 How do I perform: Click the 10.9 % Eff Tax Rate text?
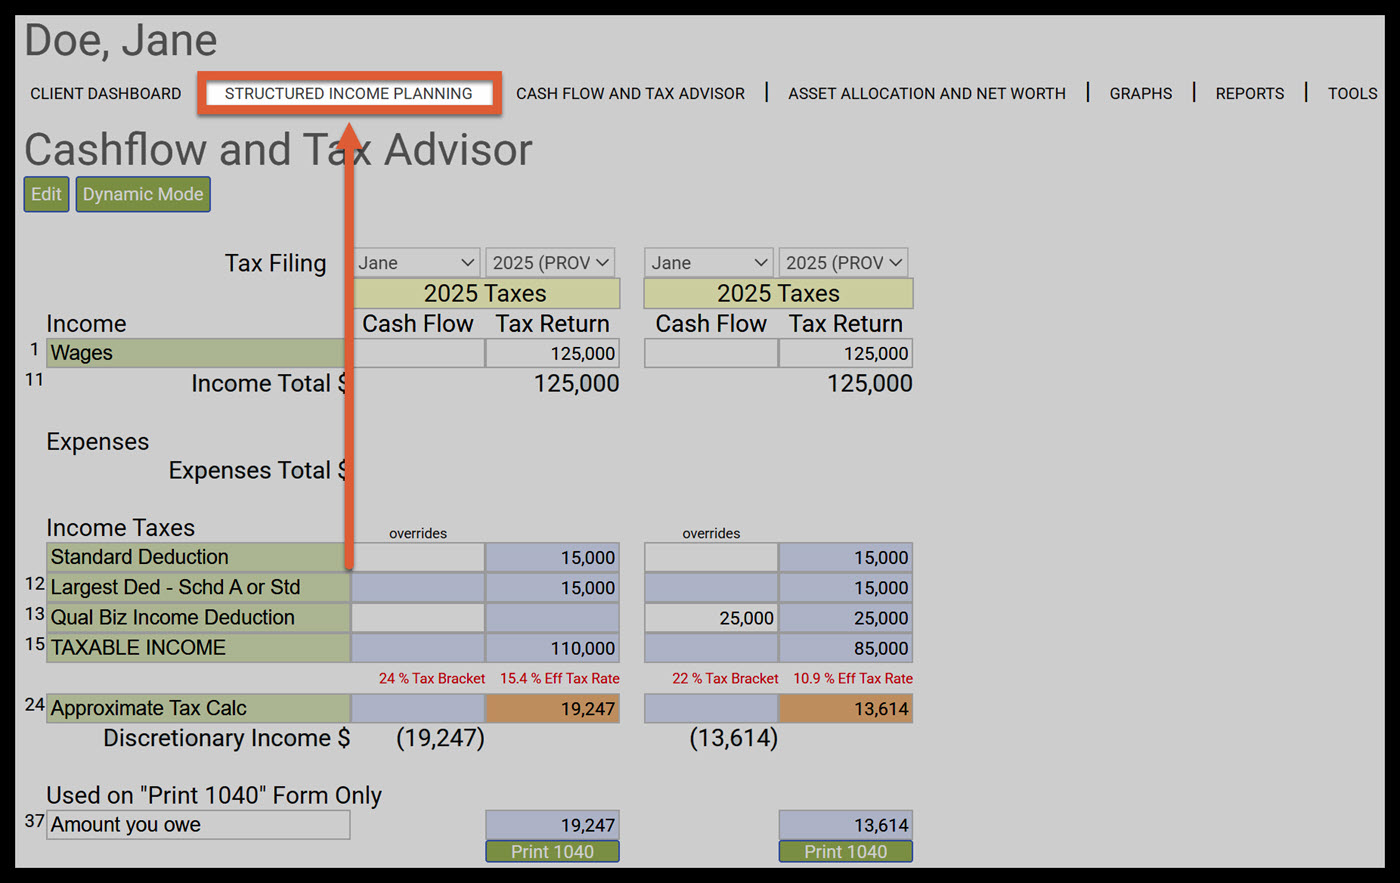tap(853, 678)
